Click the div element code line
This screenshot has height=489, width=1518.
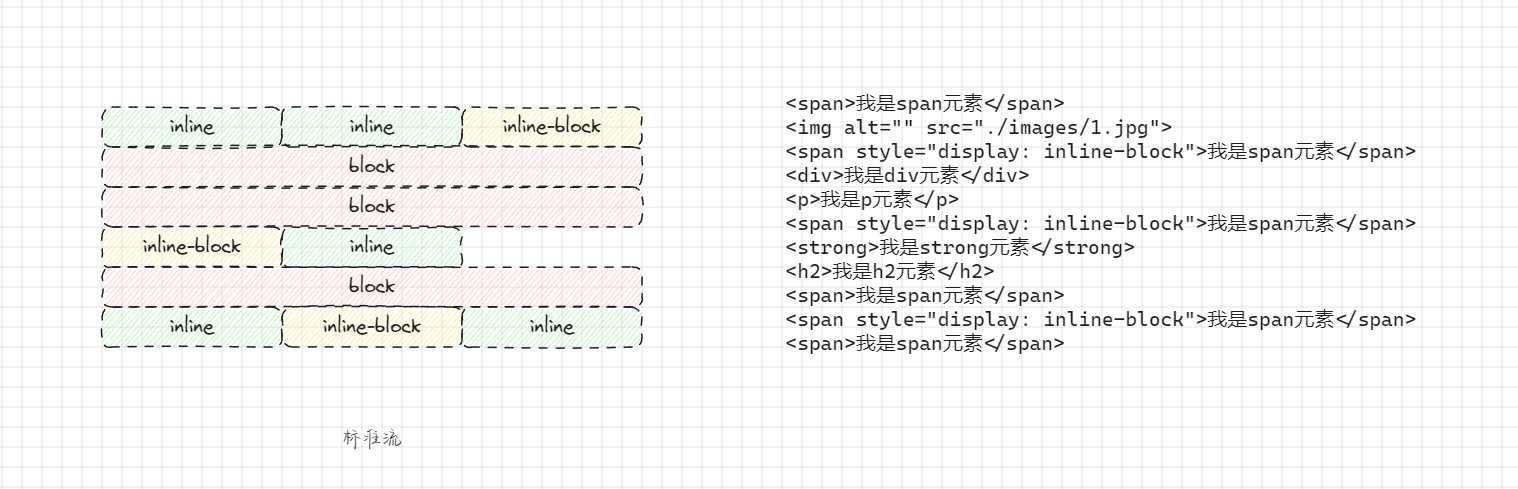click(906, 175)
